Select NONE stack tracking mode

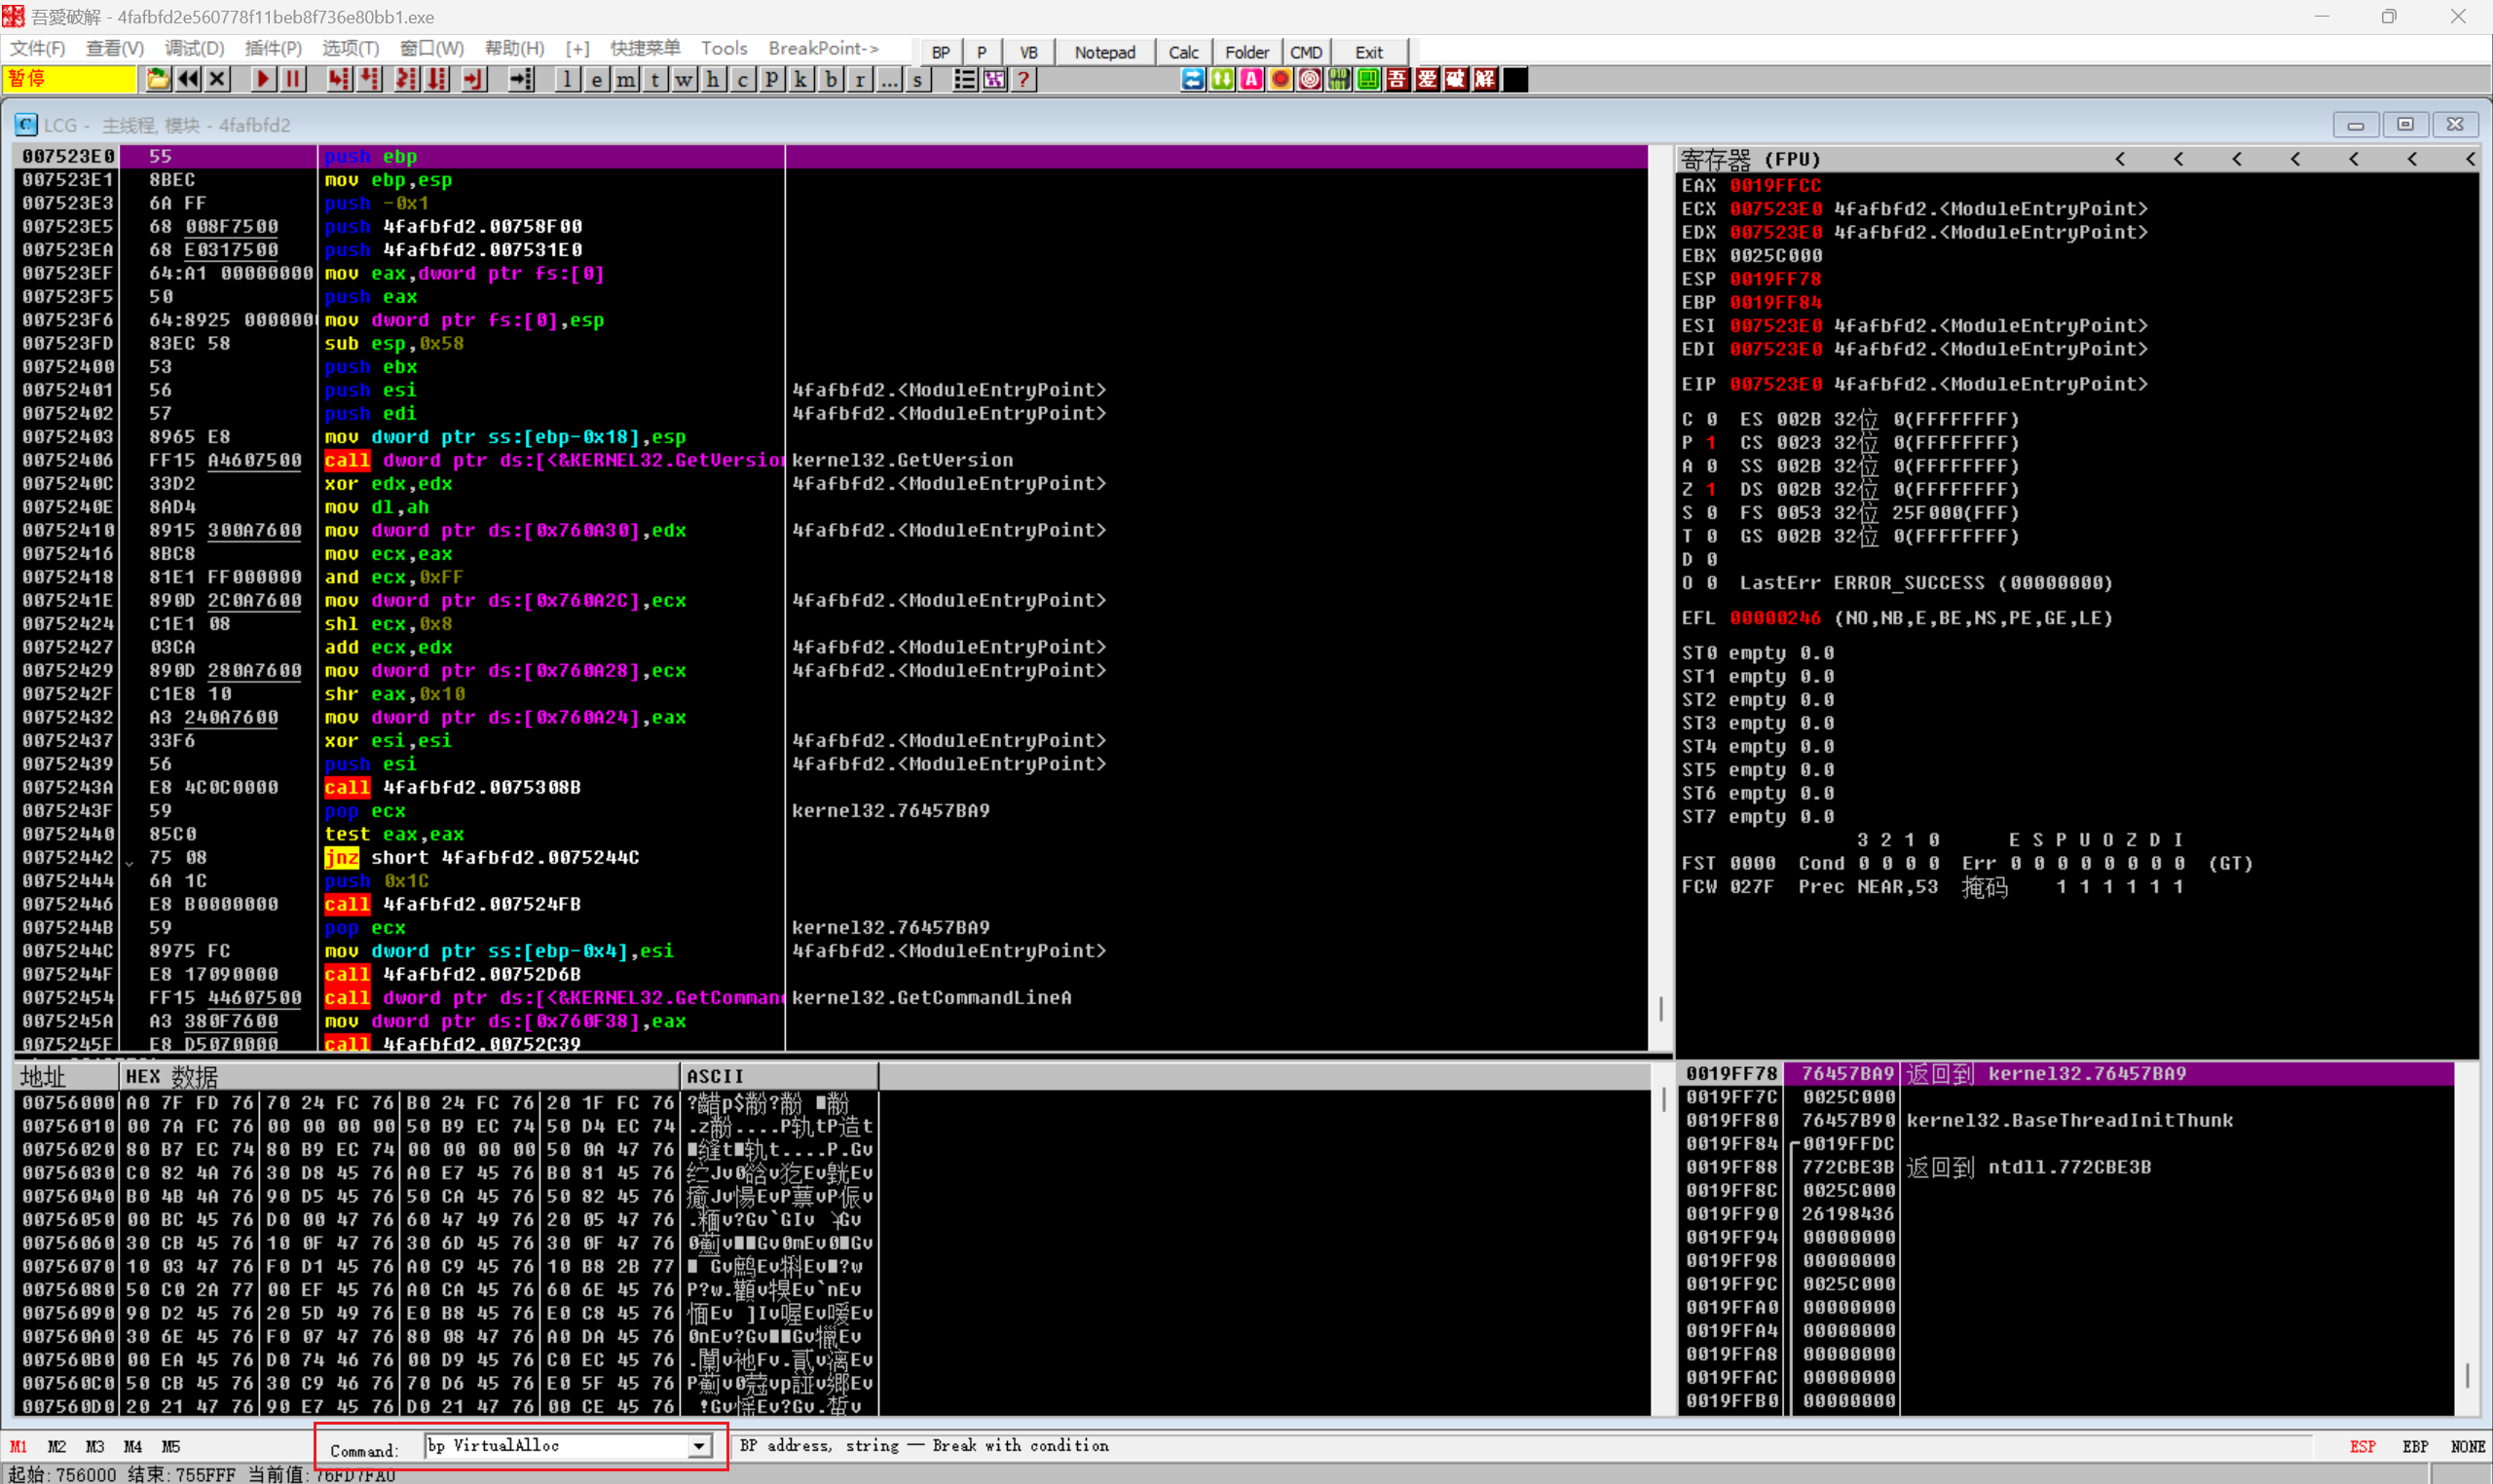click(2467, 1446)
